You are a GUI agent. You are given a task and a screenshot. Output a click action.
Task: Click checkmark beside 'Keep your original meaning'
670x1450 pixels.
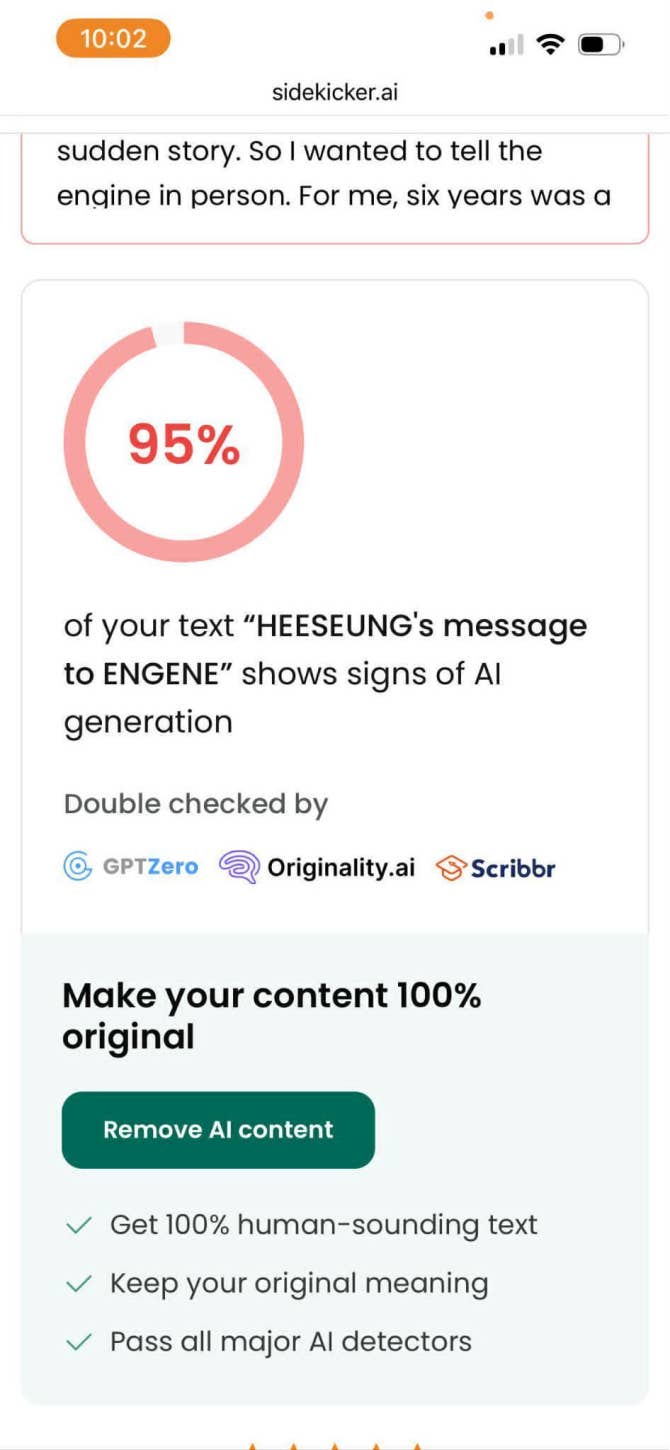(78, 1283)
